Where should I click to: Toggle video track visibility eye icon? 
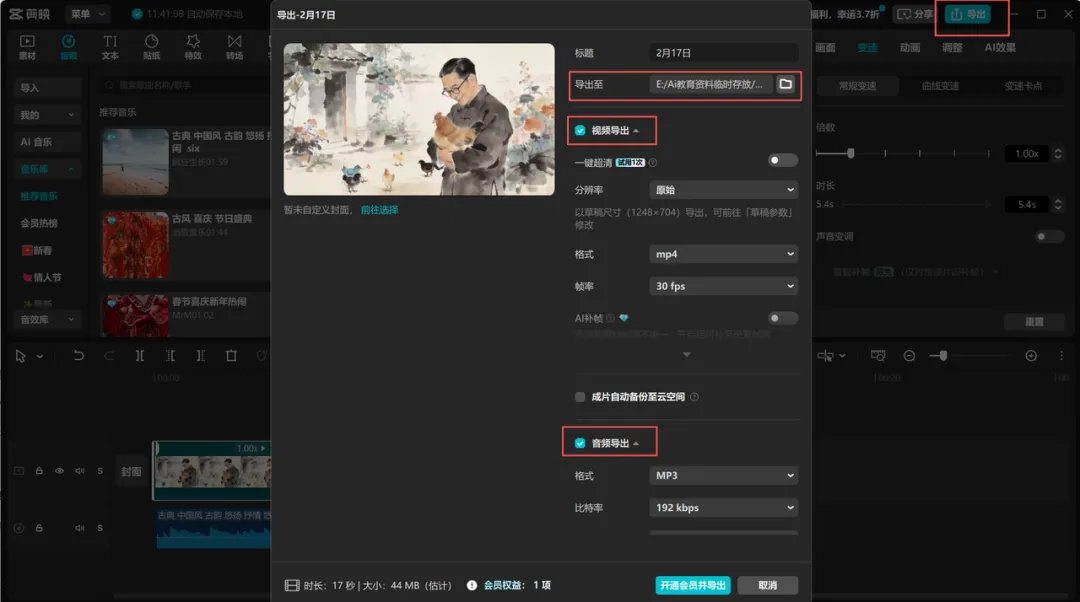coord(60,470)
